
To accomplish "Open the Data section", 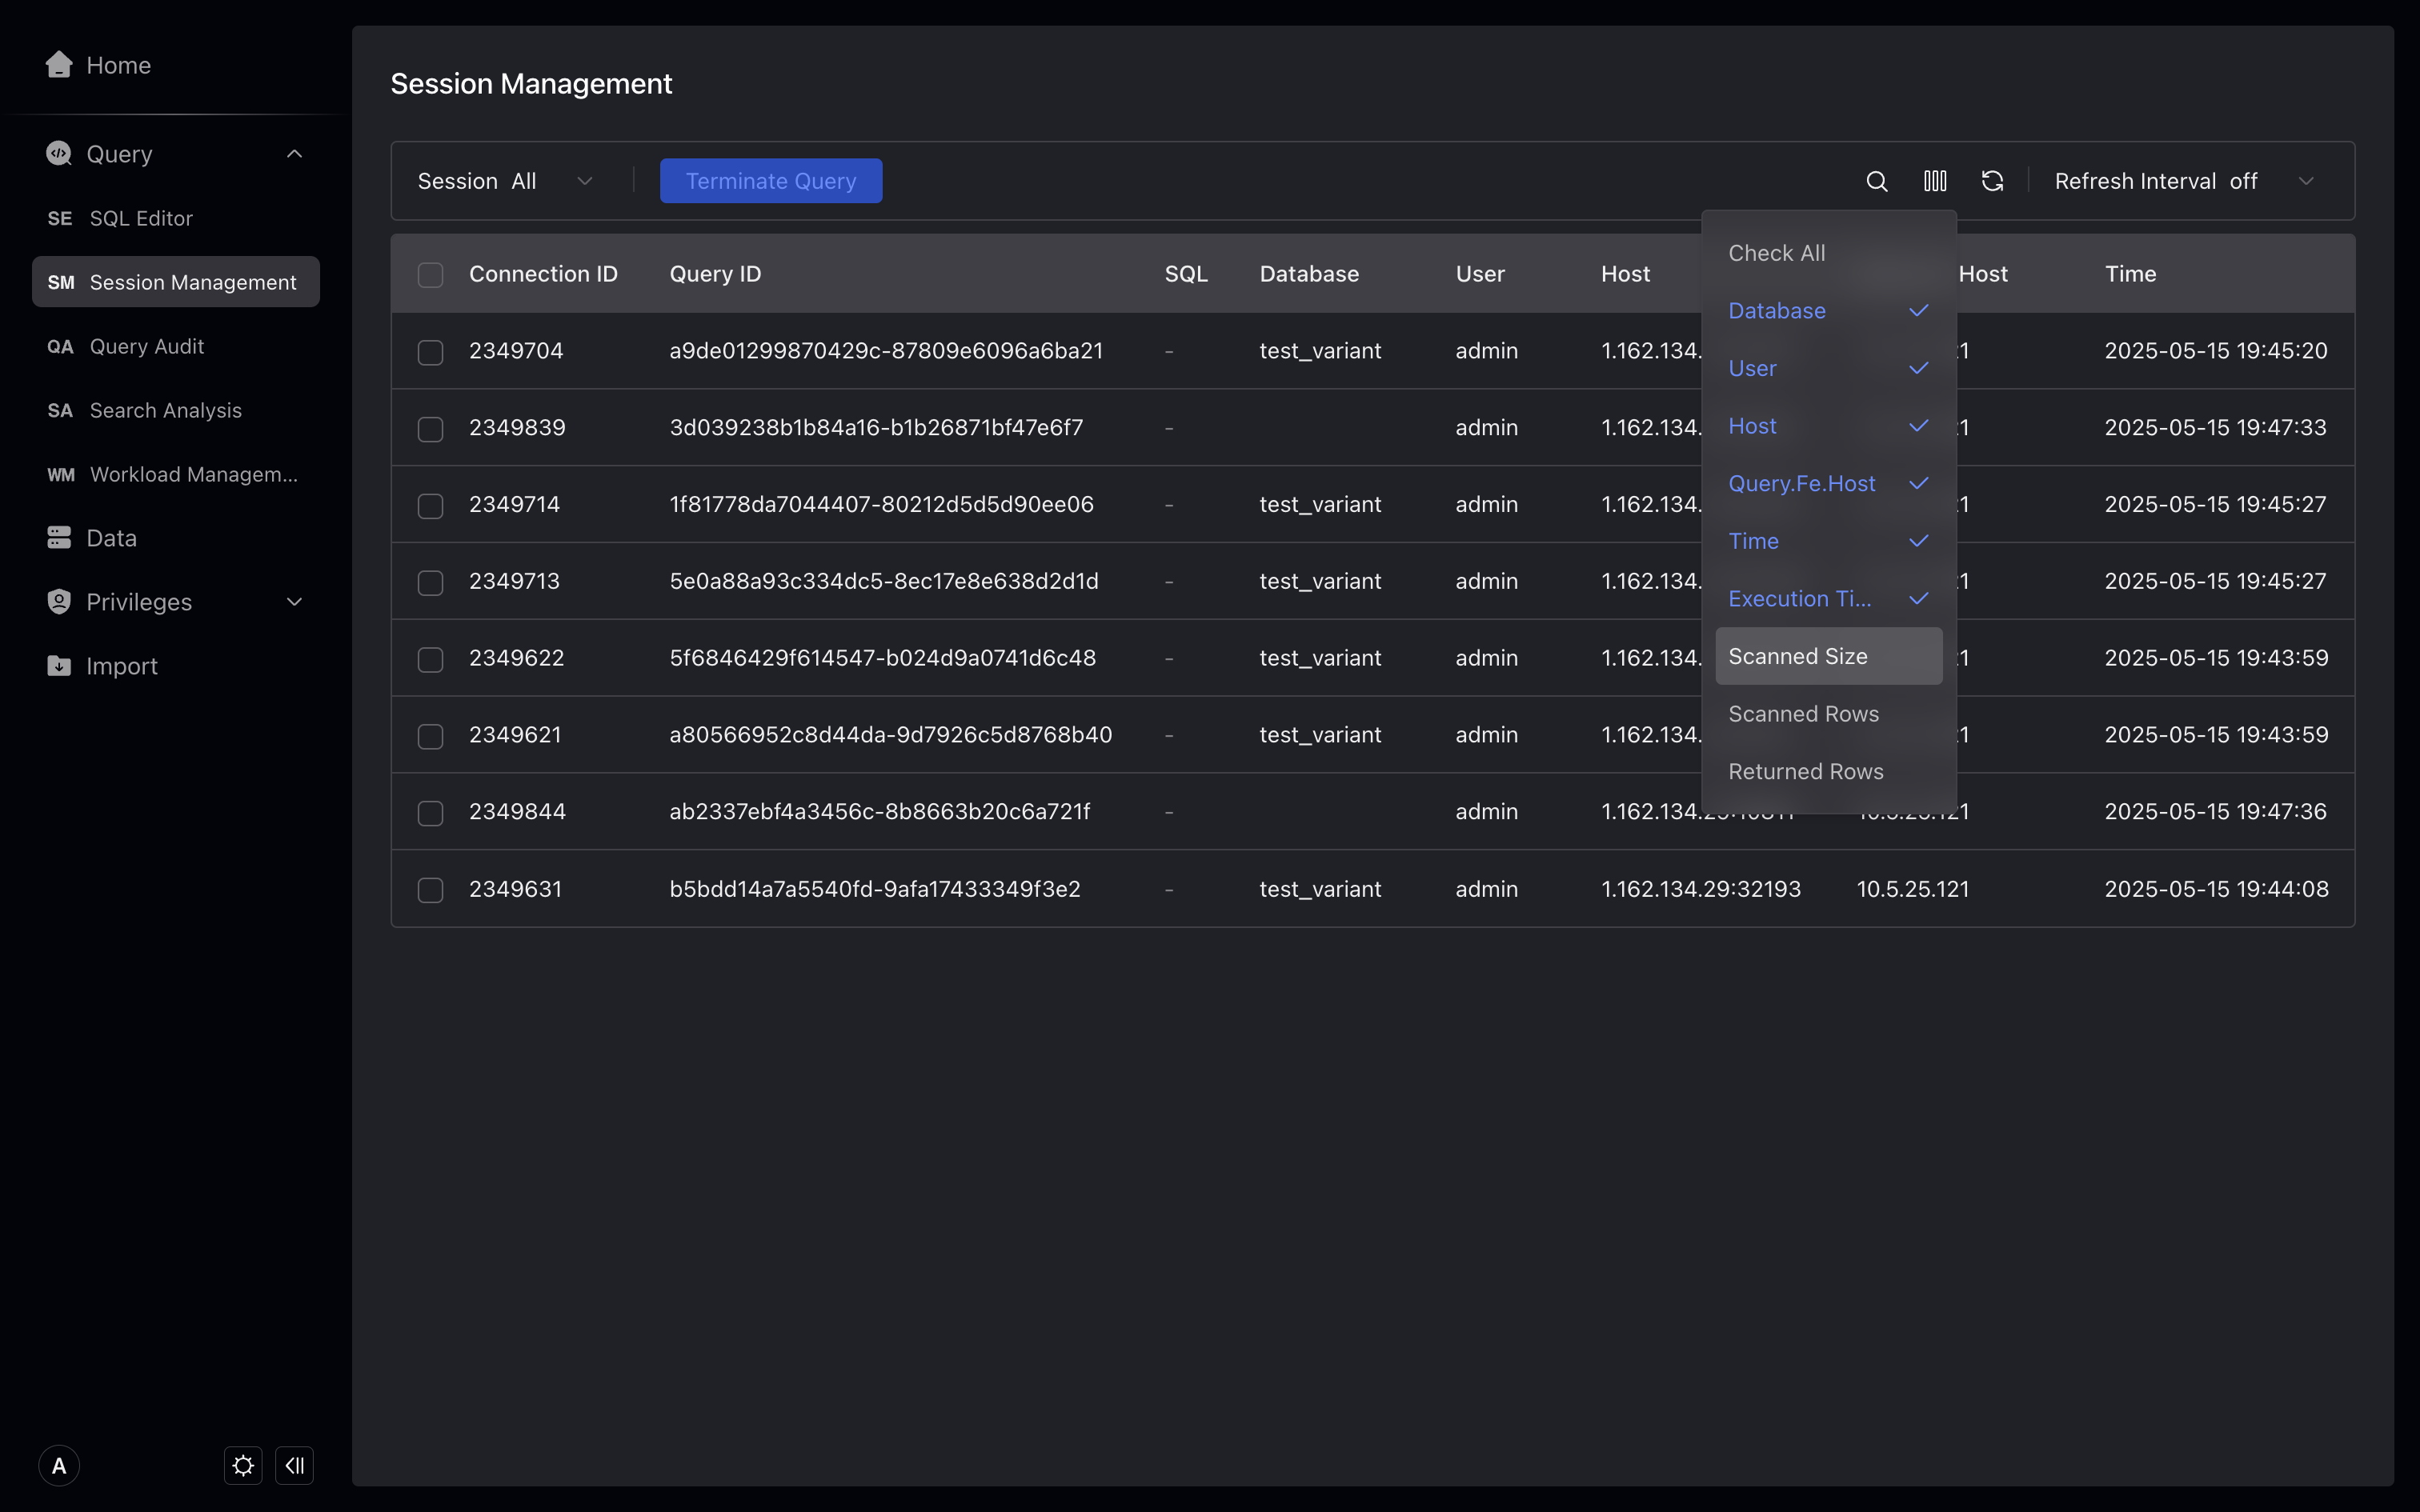I will pyautogui.click(x=91, y=538).
